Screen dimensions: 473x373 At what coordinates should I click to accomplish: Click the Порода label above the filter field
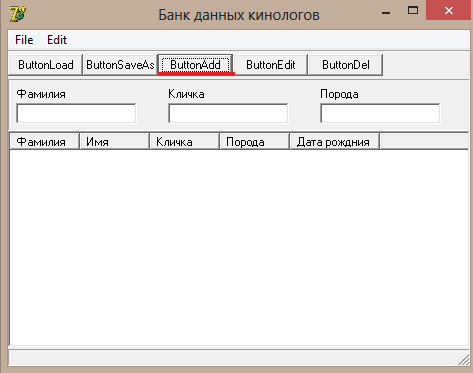[x=339, y=94]
